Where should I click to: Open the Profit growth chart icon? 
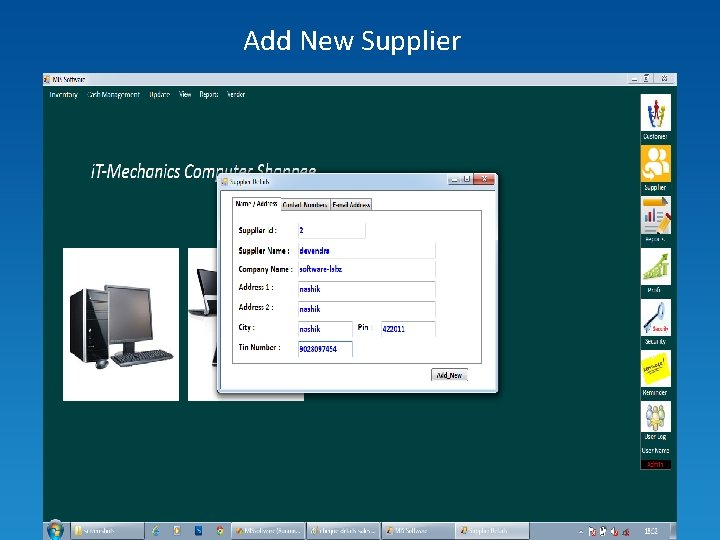pyautogui.click(x=655, y=266)
